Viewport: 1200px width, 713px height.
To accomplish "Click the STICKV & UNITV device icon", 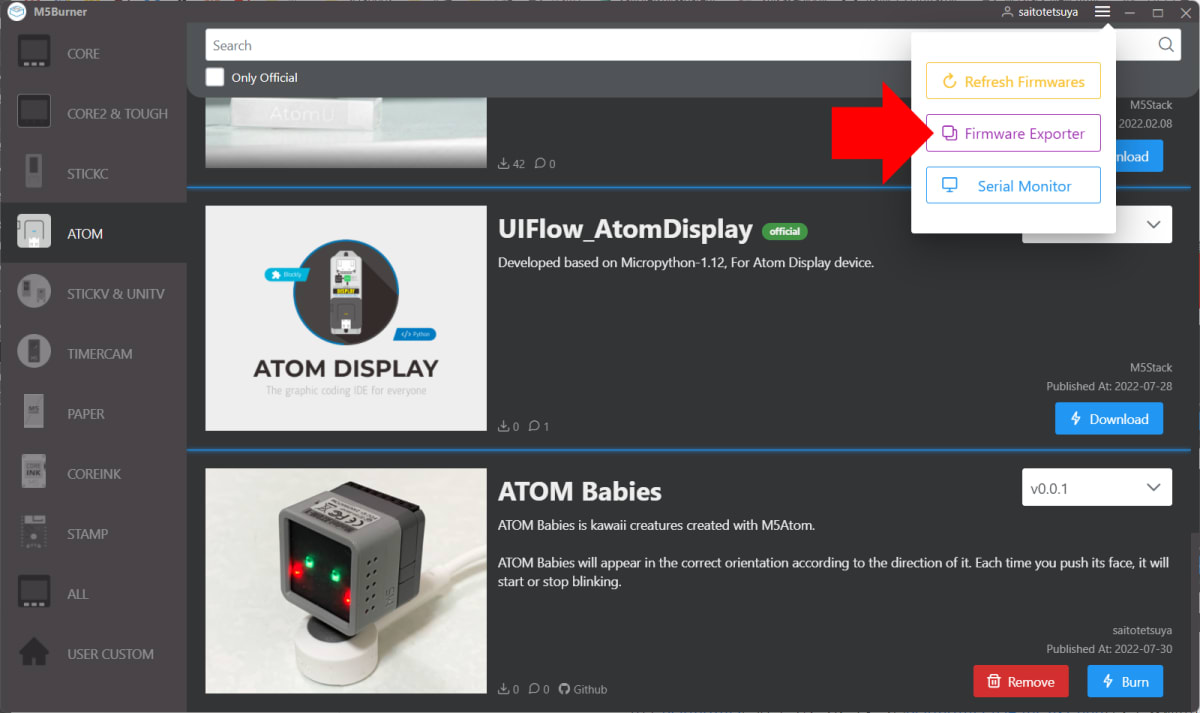I will pos(34,293).
